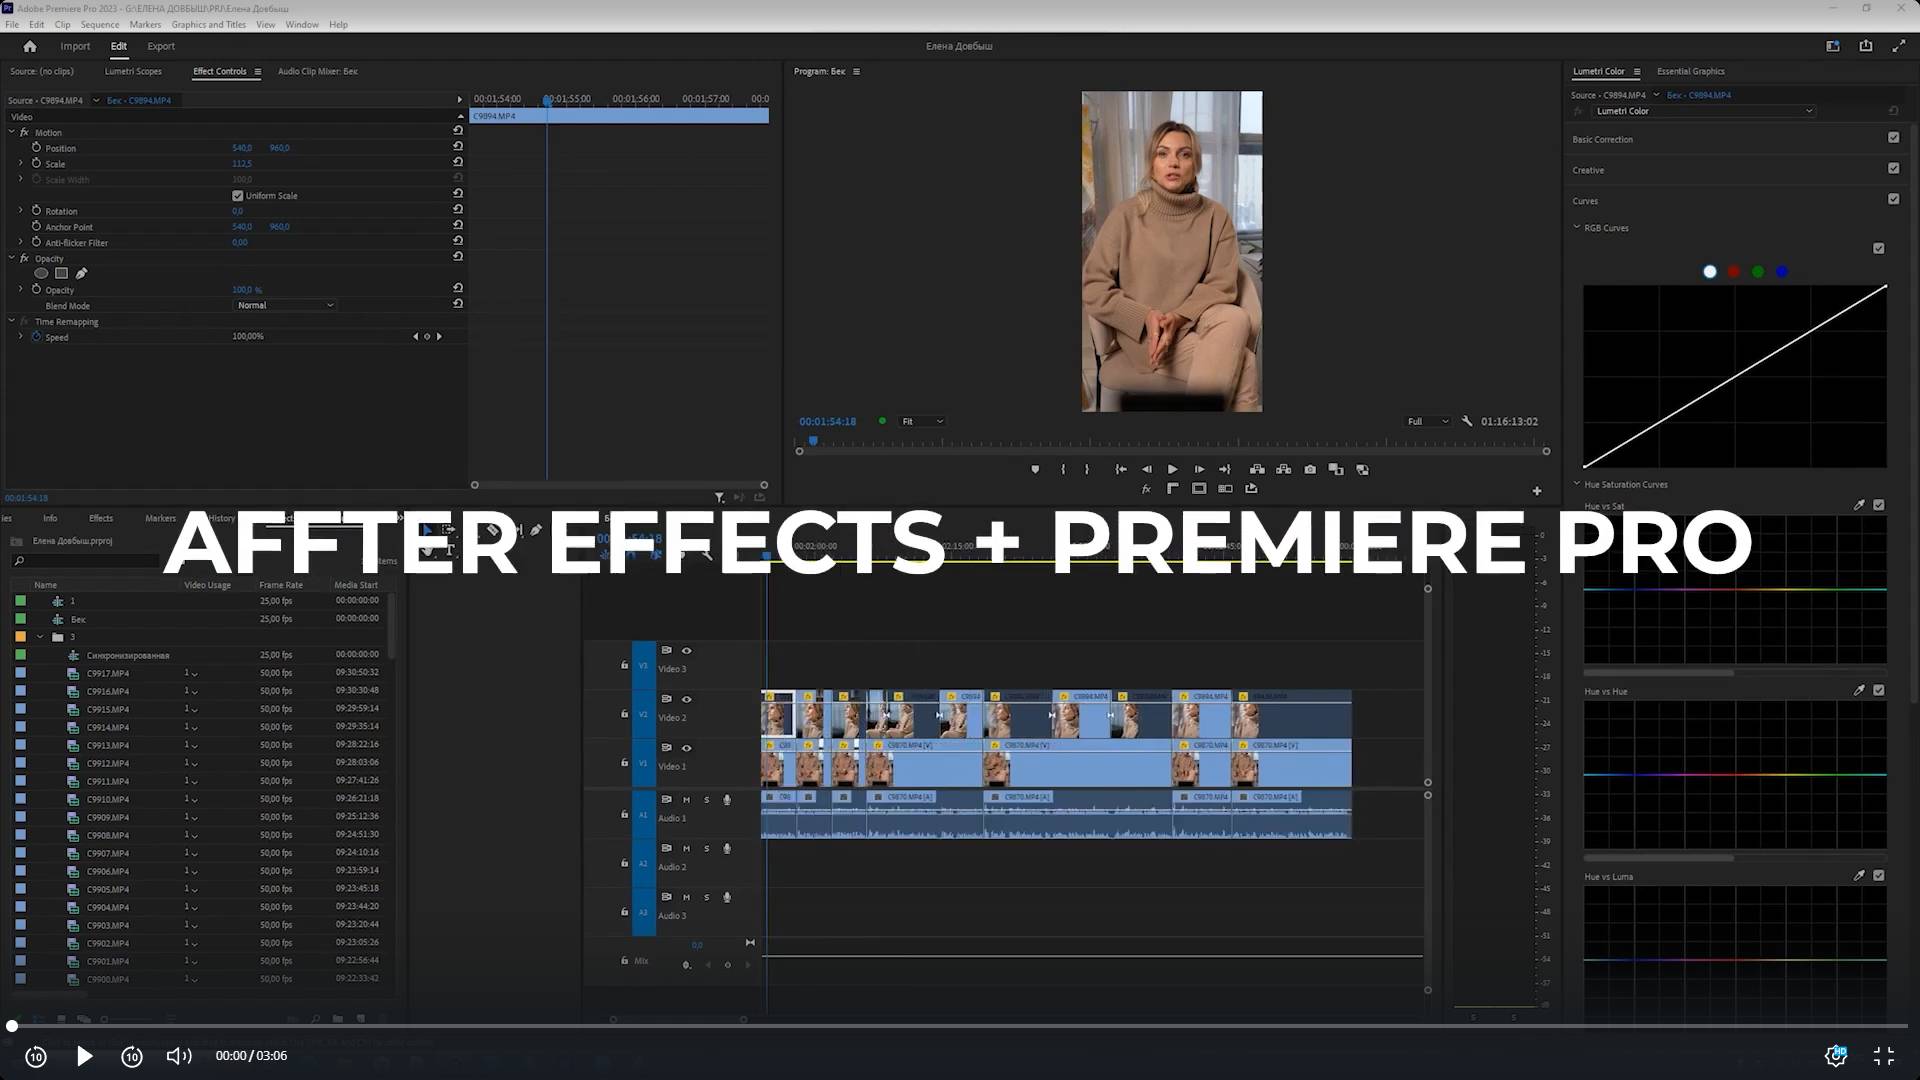Click the Add Marker icon in Program monitor
This screenshot has width=1920, height=1080.
[1035, 469]
